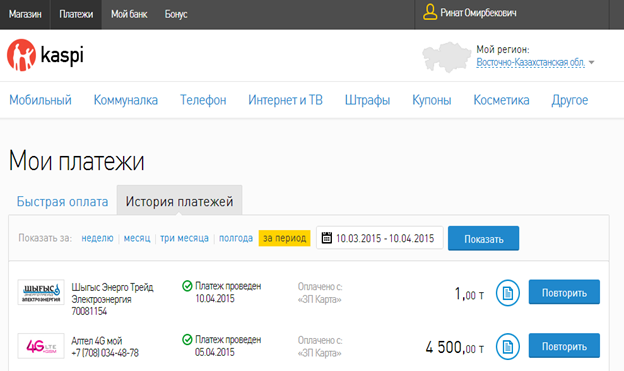Click the Kazakhstan map image

pyautogui.click(x=447, y=57)
